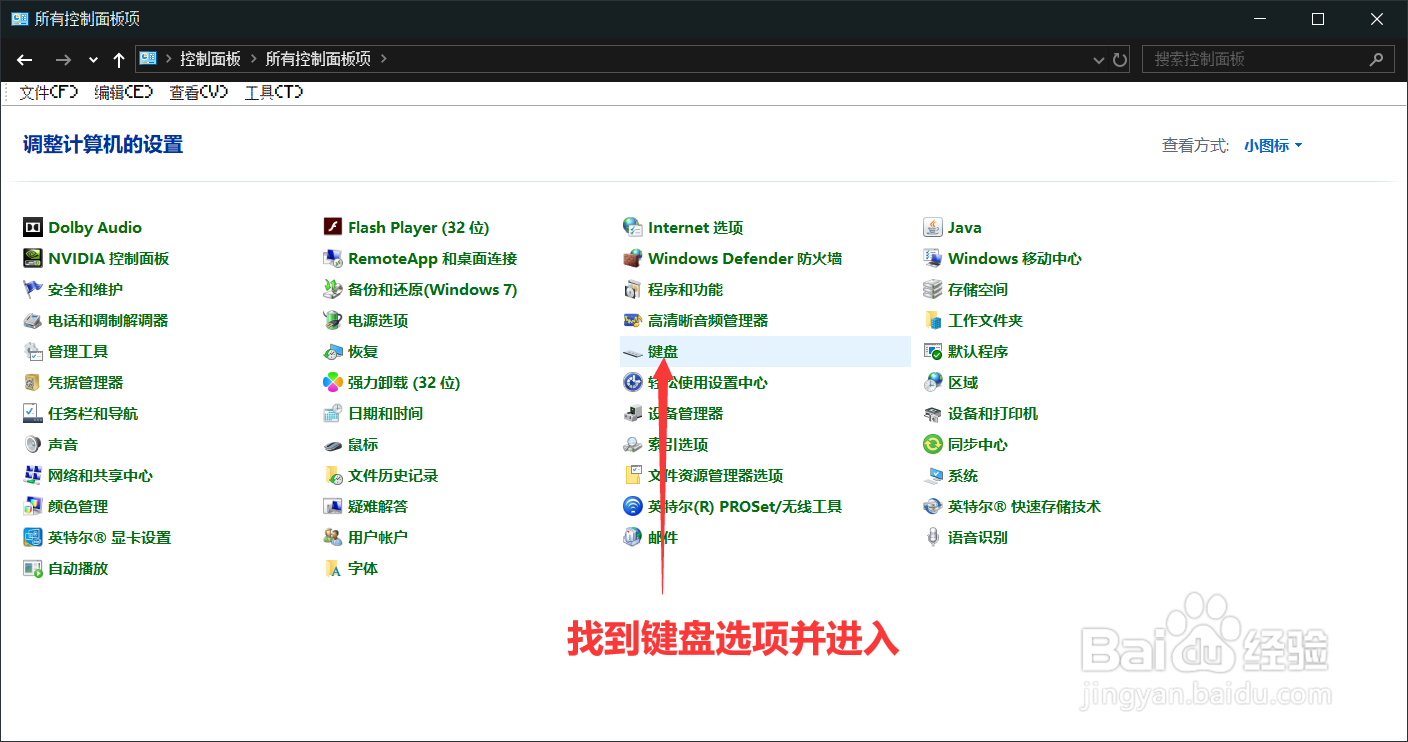Open 疑难解答 link

coord(378,506)
